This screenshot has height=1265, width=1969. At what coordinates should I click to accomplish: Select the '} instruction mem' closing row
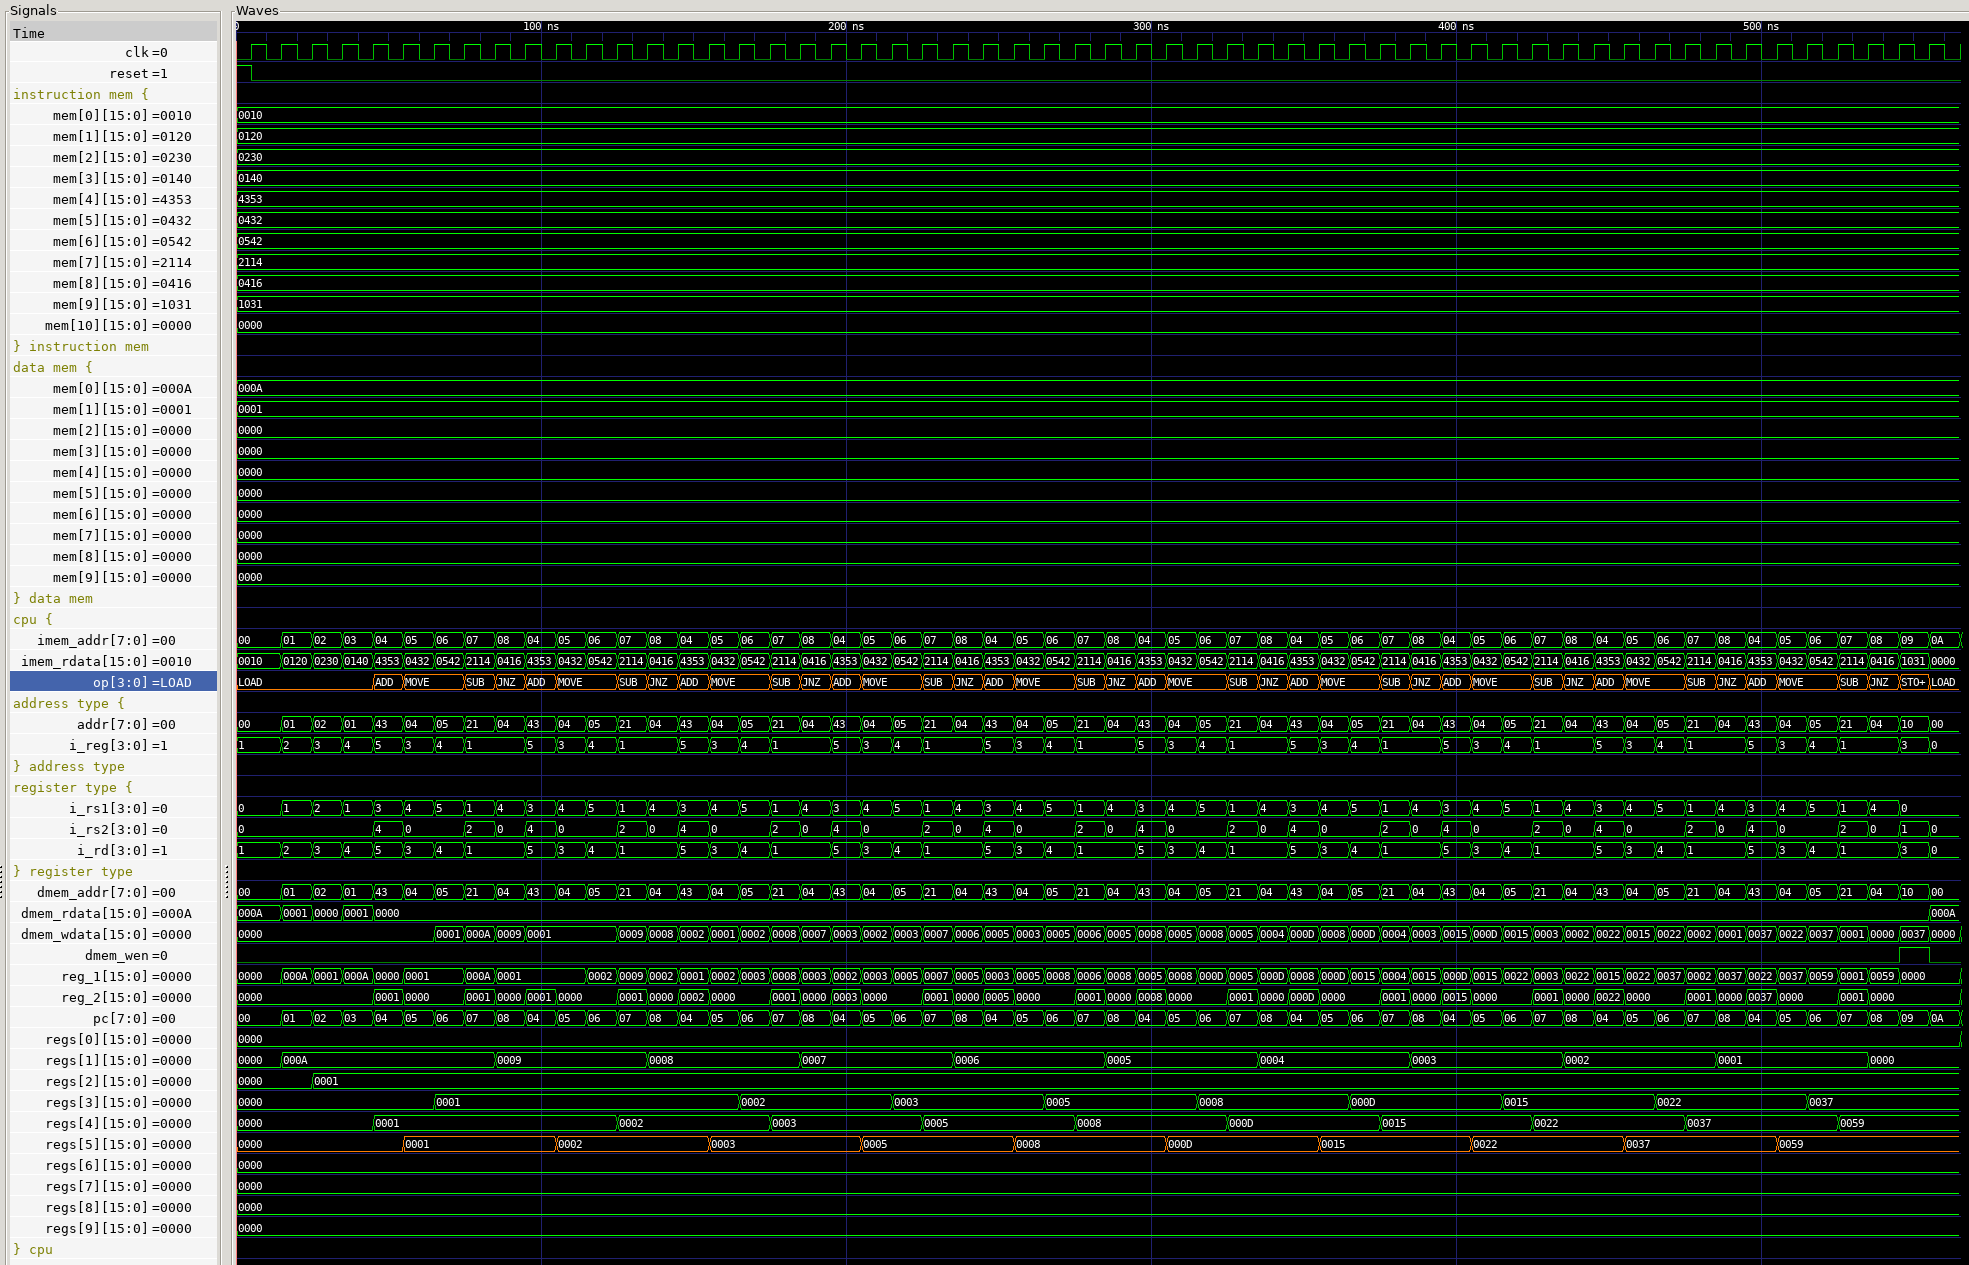tap(113, 346)
